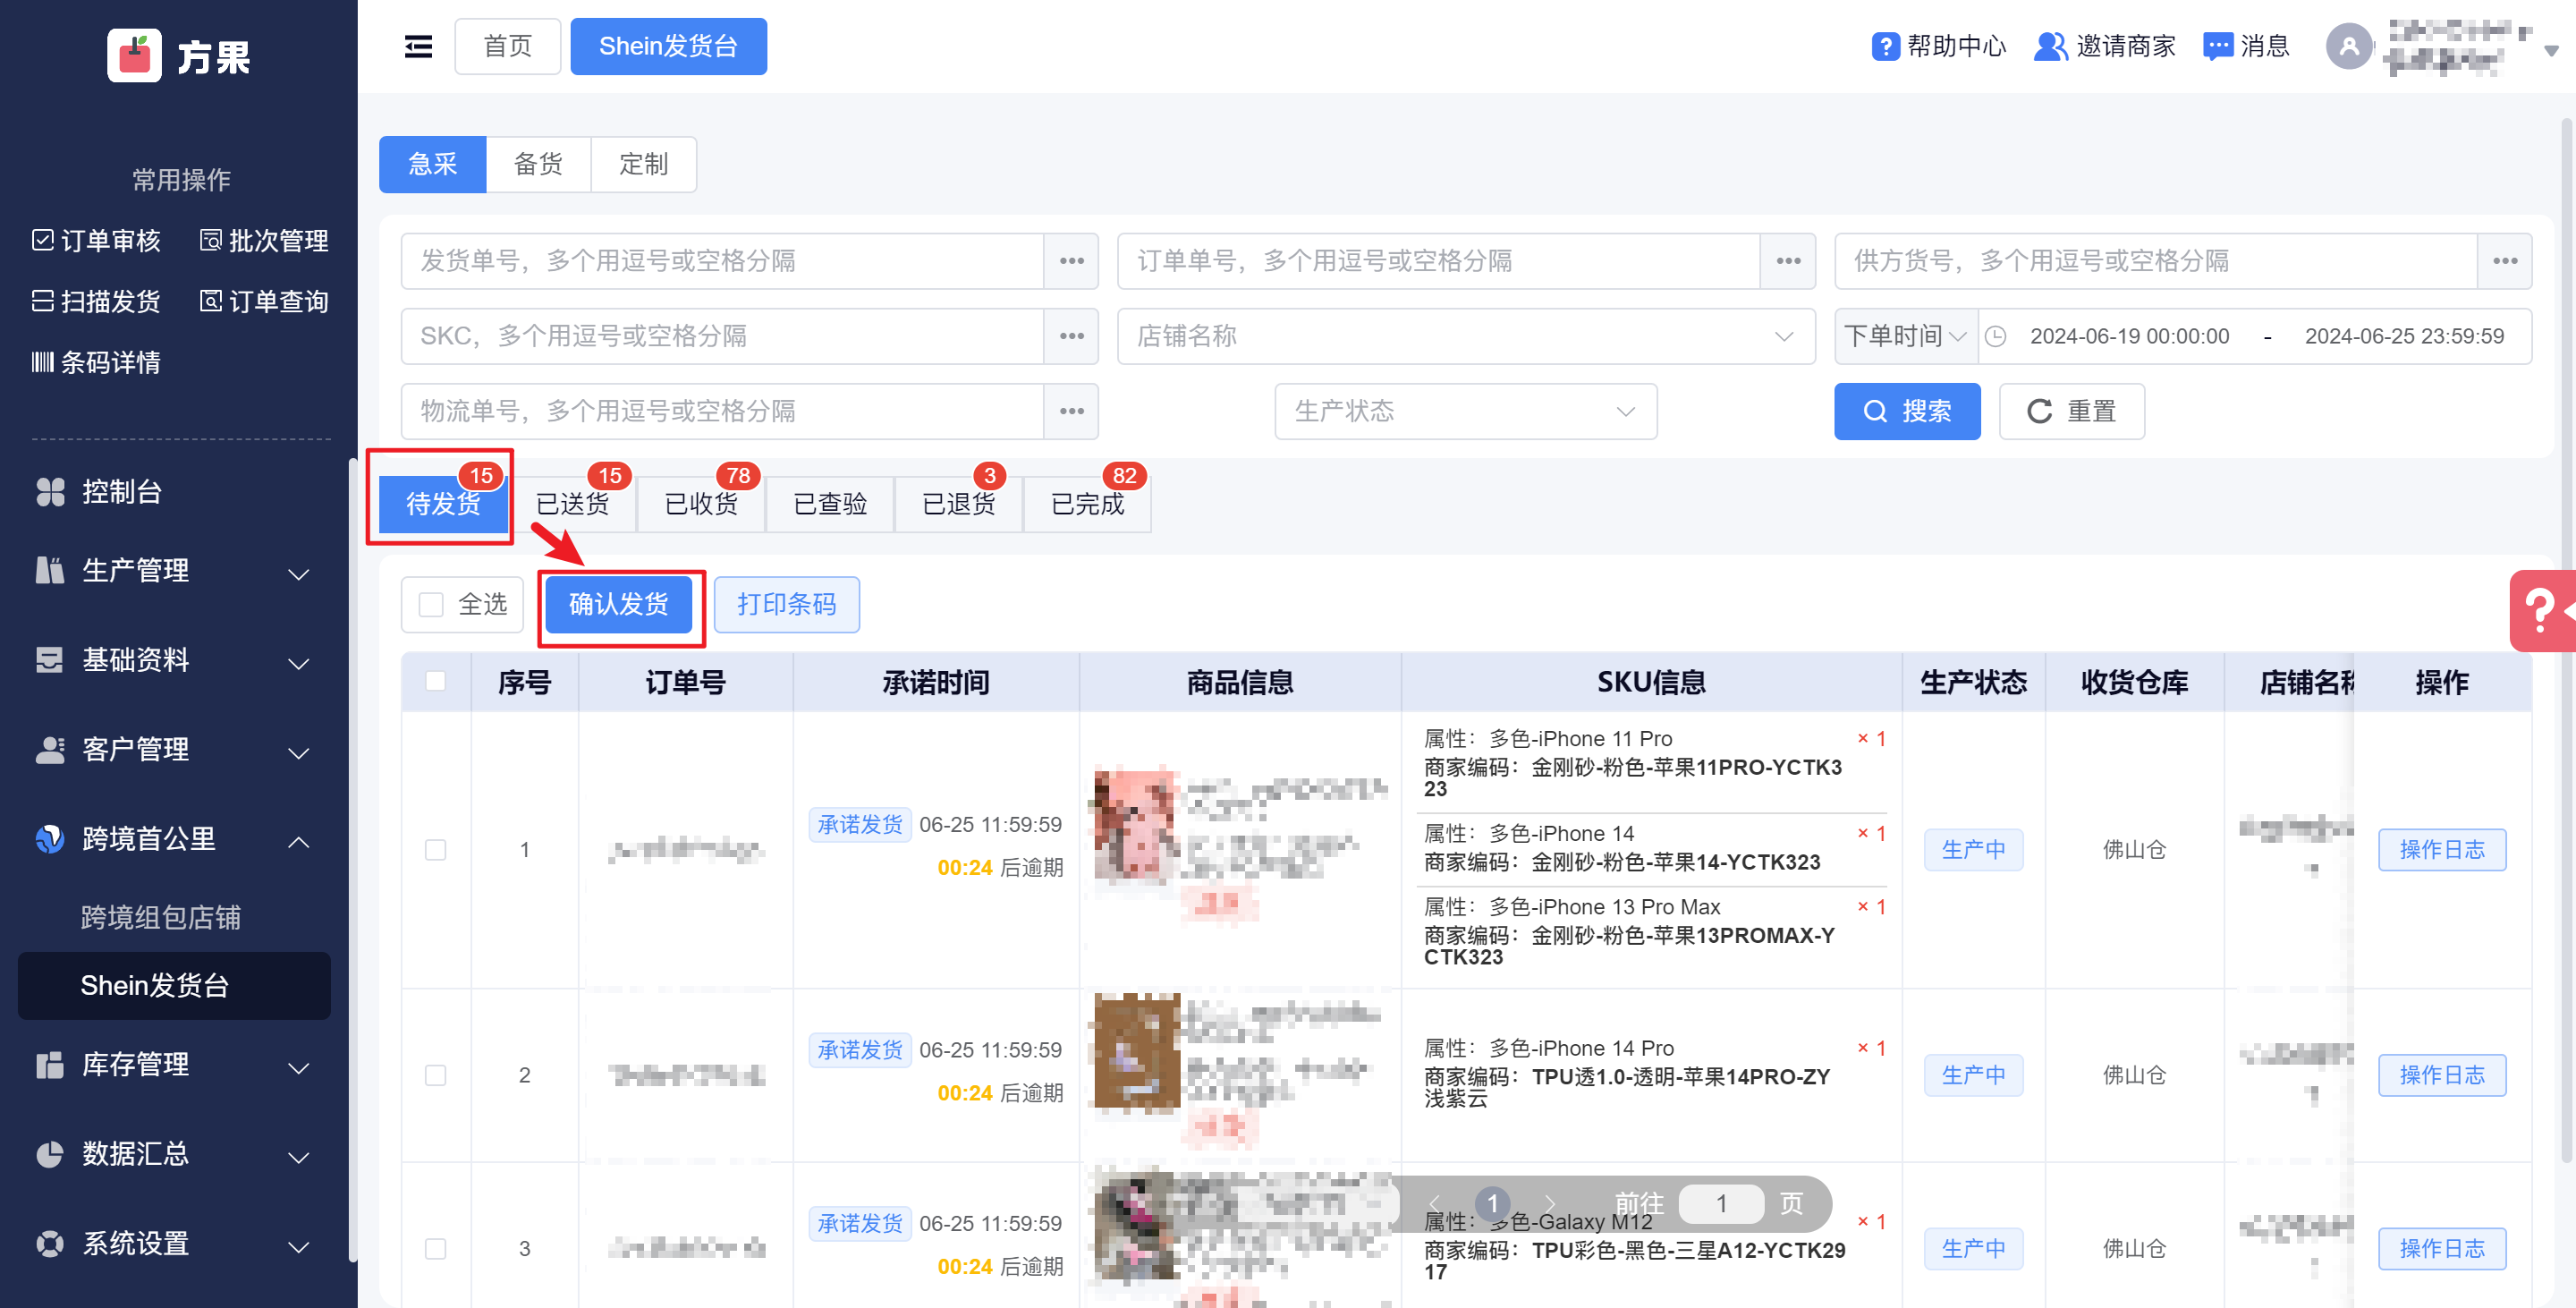This screenshot has height=1308, width=2576.
Task: Click the user avatar icon
Action: [x=2348, y=46]
